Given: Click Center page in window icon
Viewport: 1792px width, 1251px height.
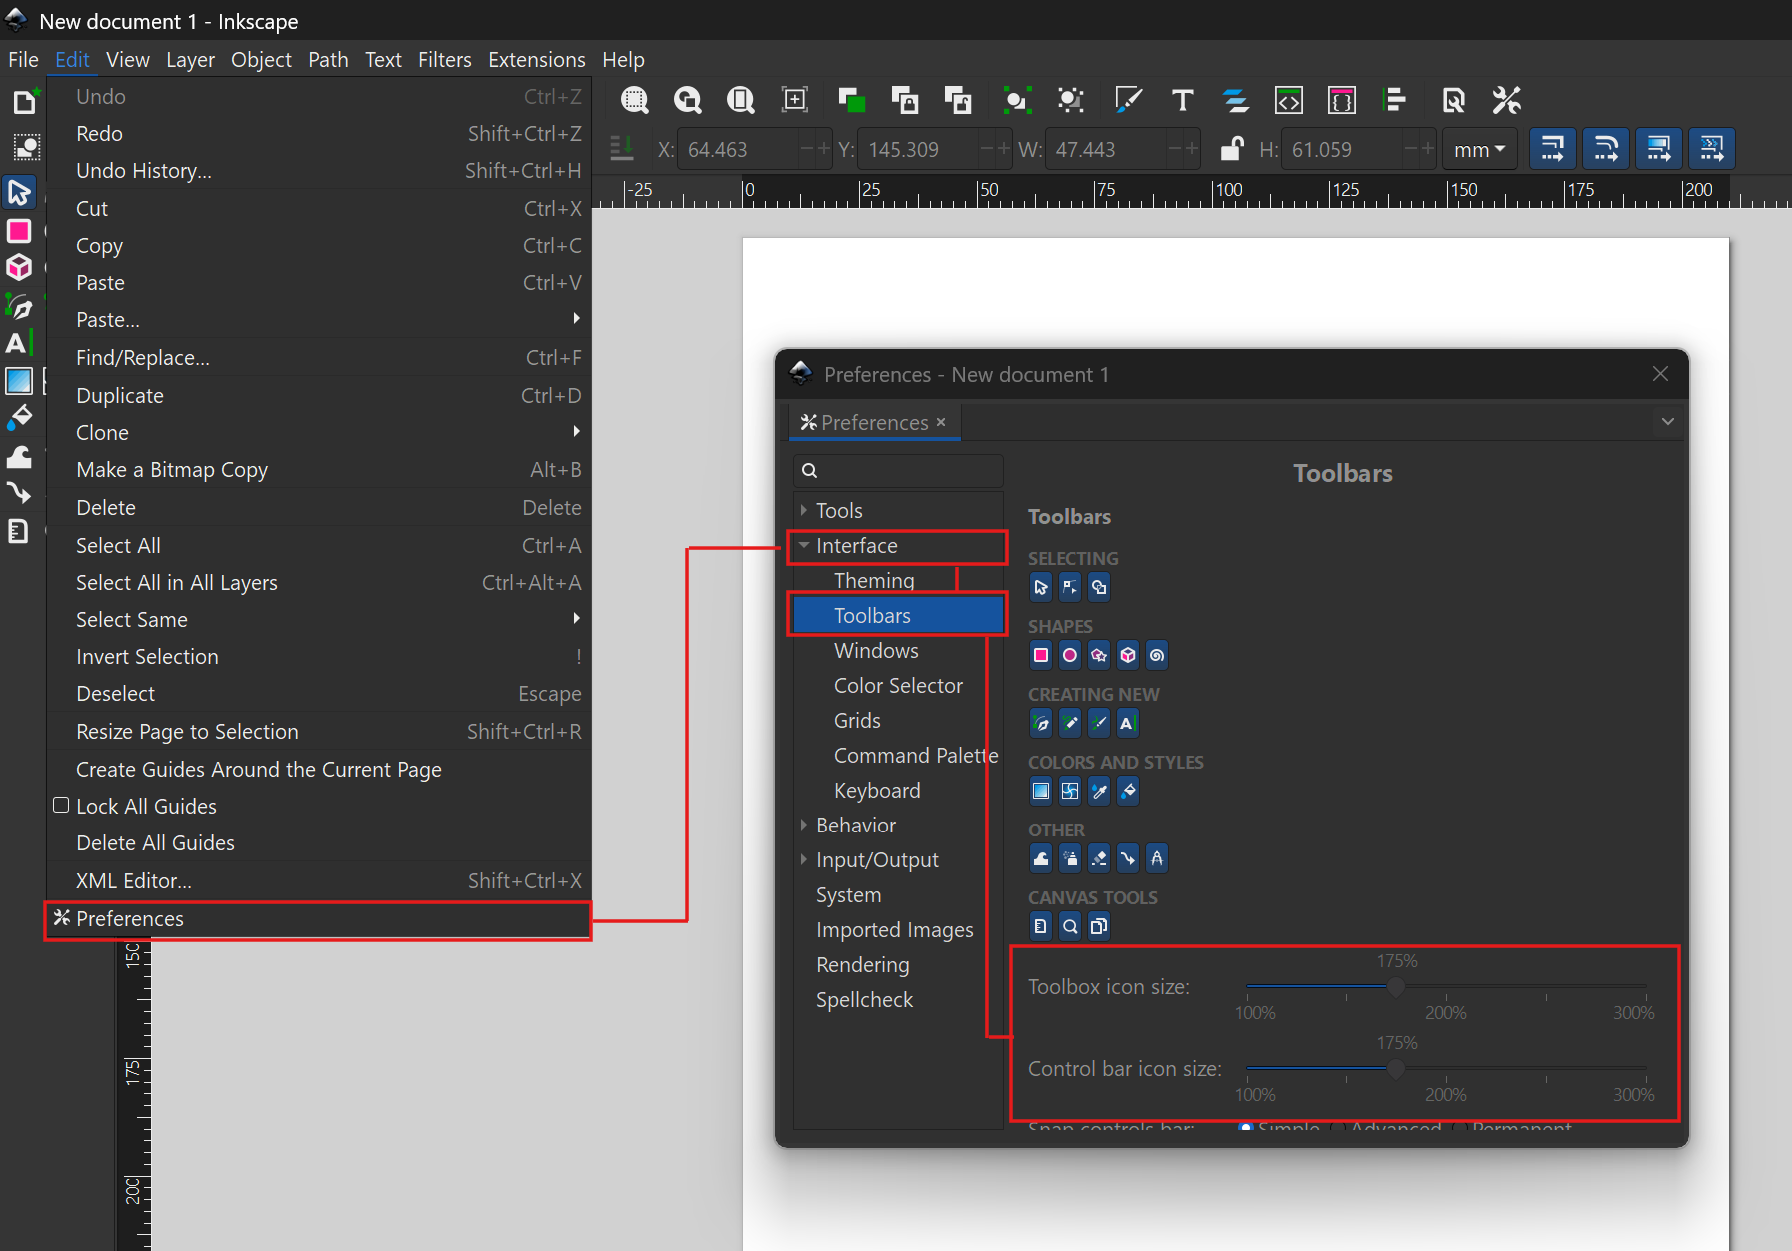Looking at the screenshot, I should [x=795, y=100].
